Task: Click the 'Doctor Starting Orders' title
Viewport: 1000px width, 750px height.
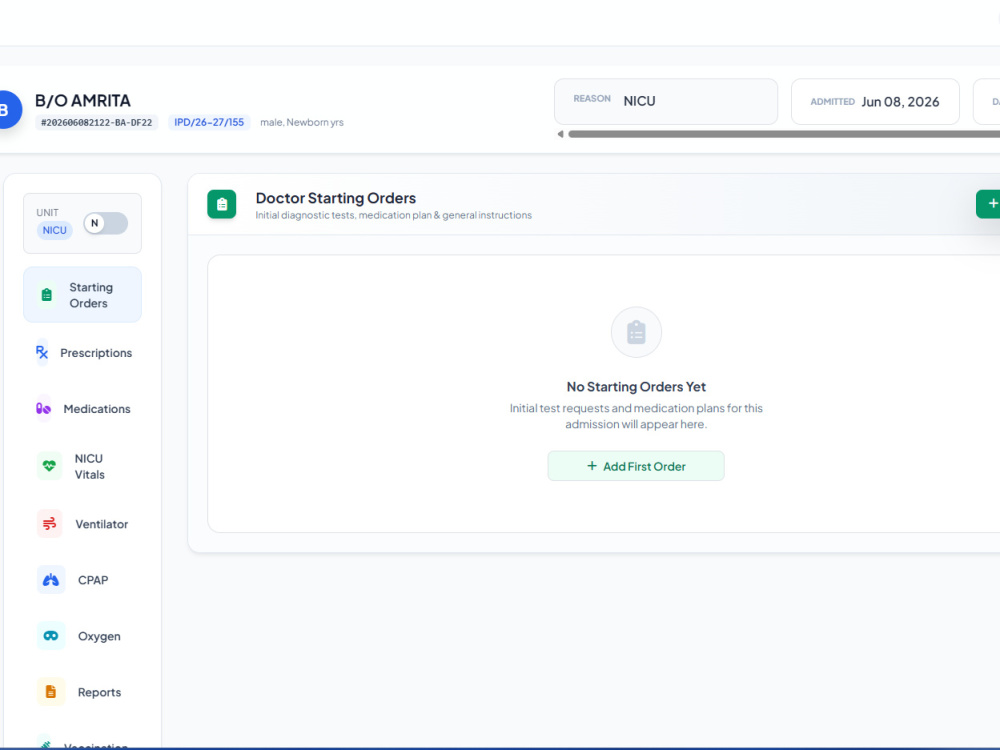Action: 335,198
